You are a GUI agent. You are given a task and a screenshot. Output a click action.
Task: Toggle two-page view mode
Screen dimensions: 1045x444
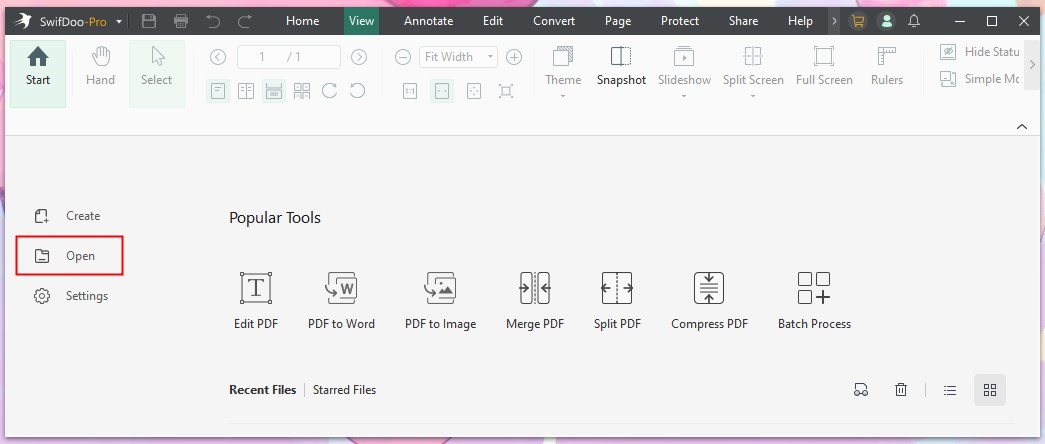point(246,91)
